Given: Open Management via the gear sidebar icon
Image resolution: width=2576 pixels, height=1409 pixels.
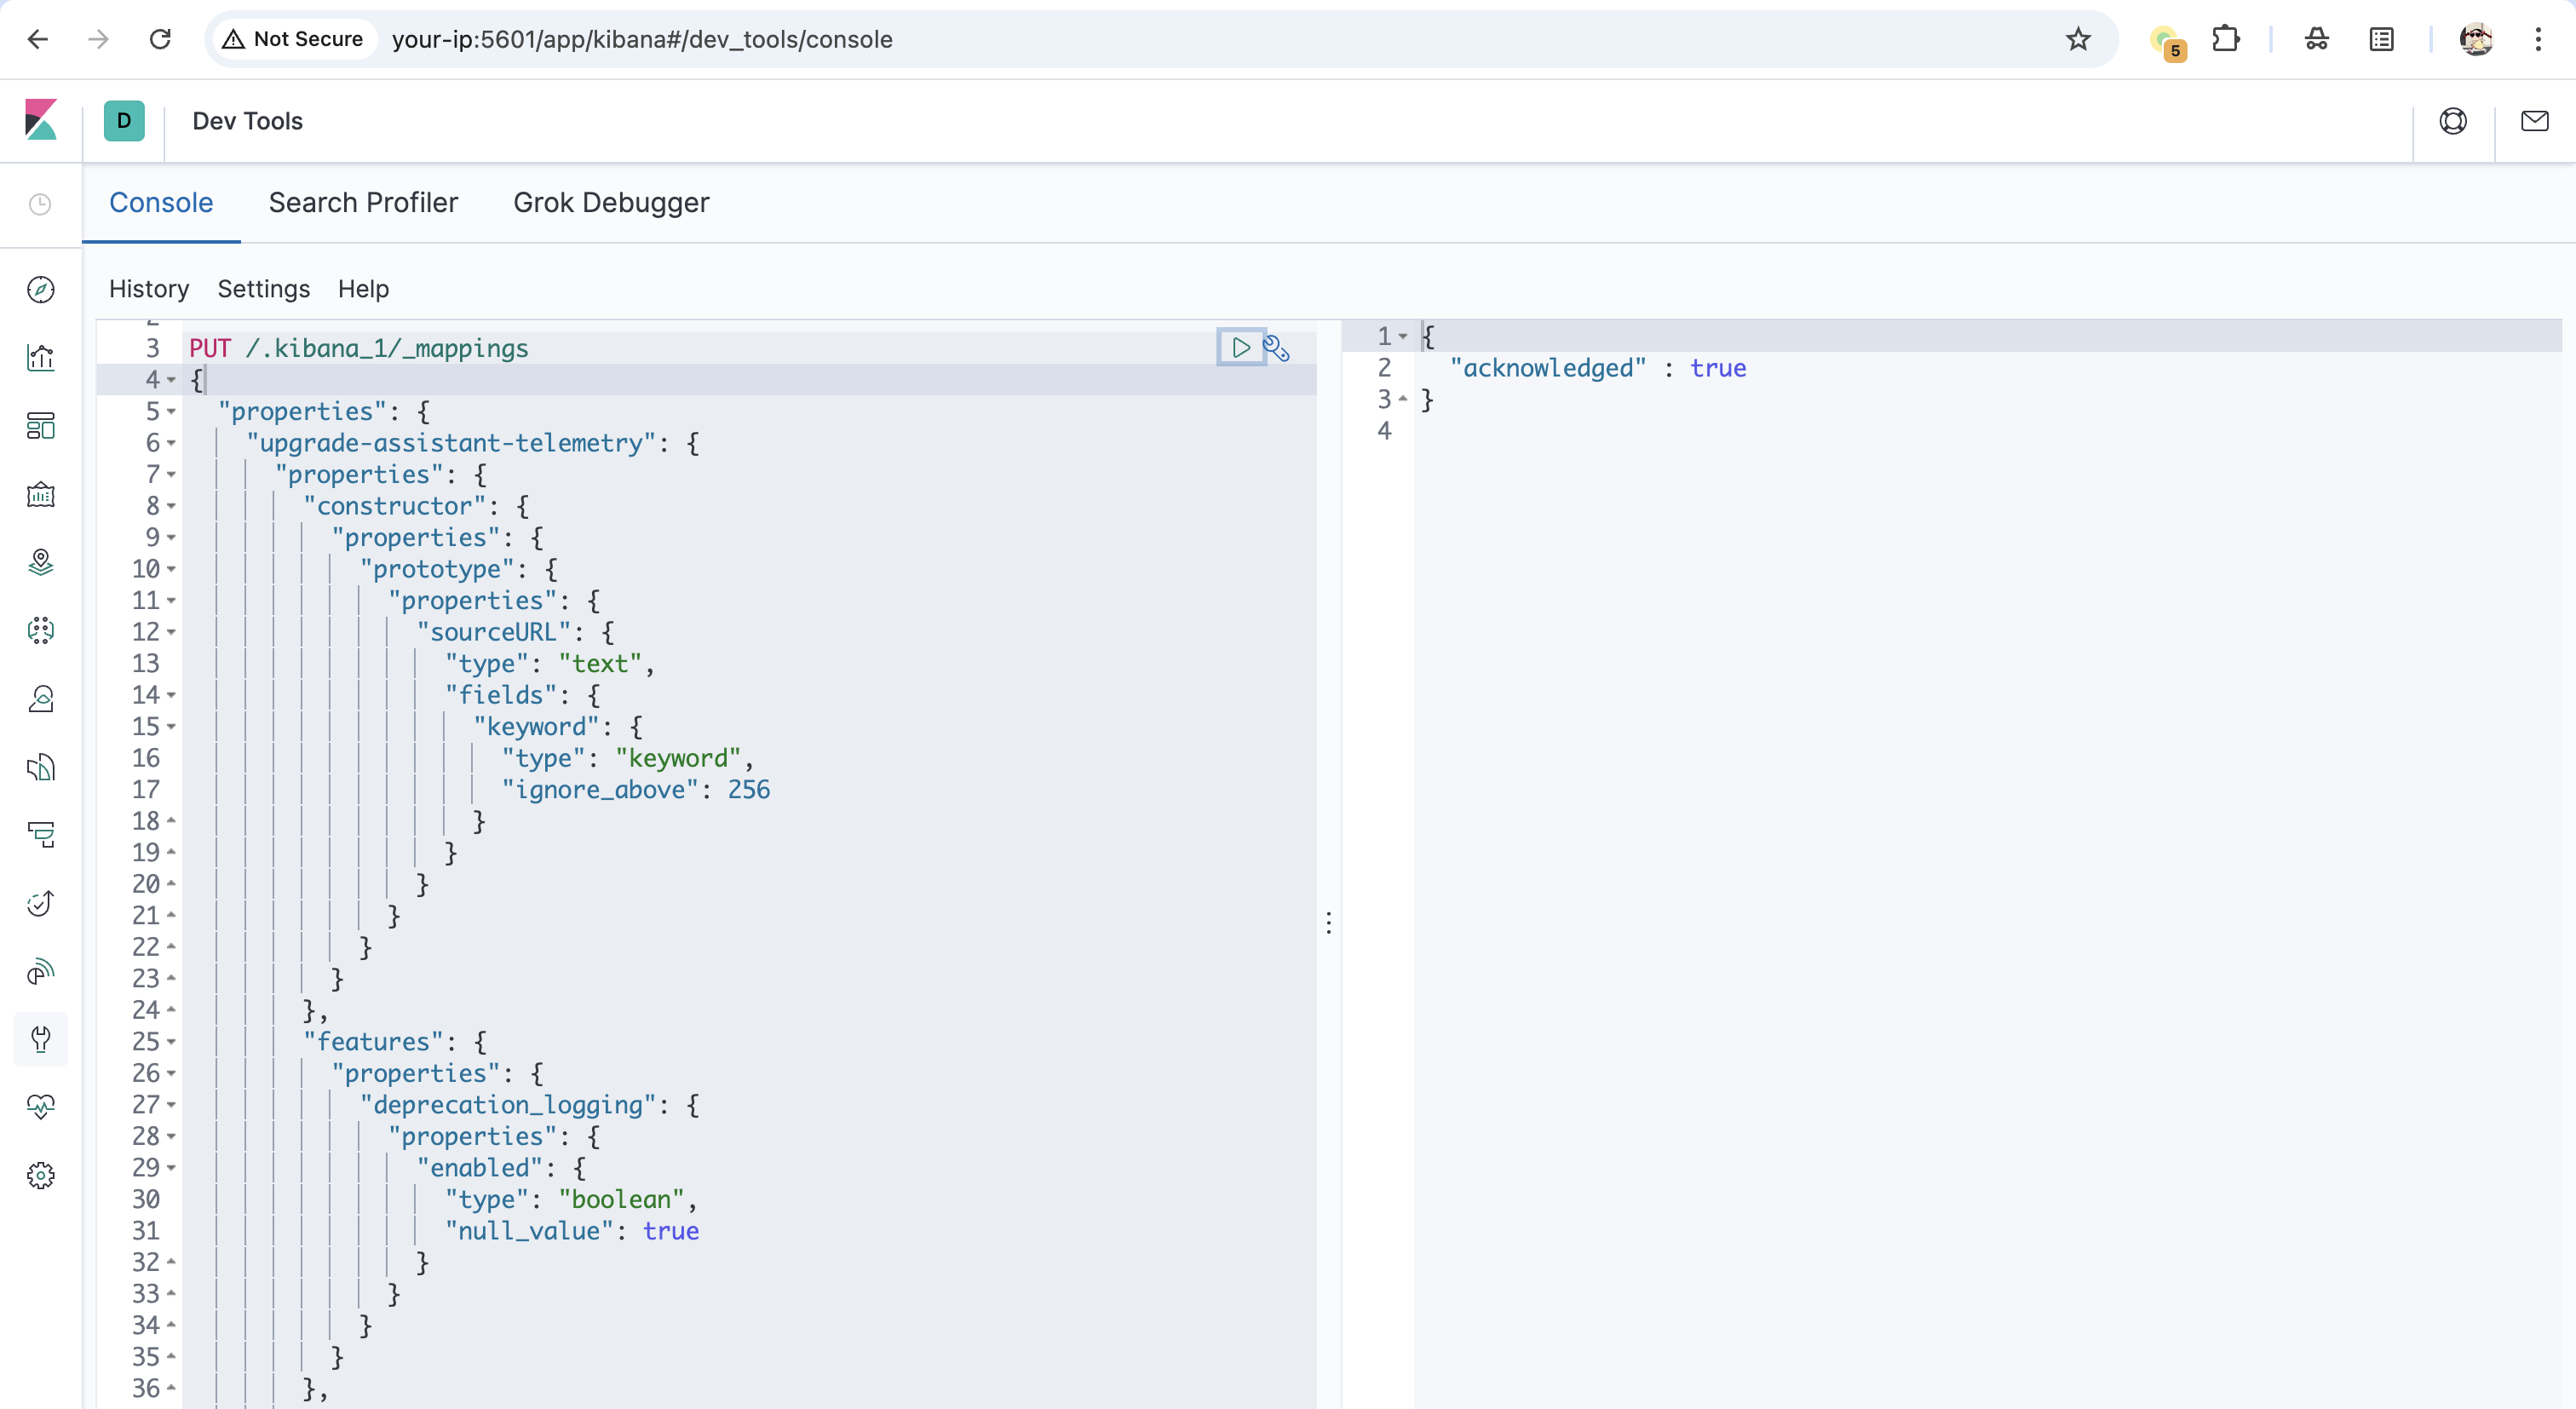Looking at the screenshot, I should point(41,1175).
